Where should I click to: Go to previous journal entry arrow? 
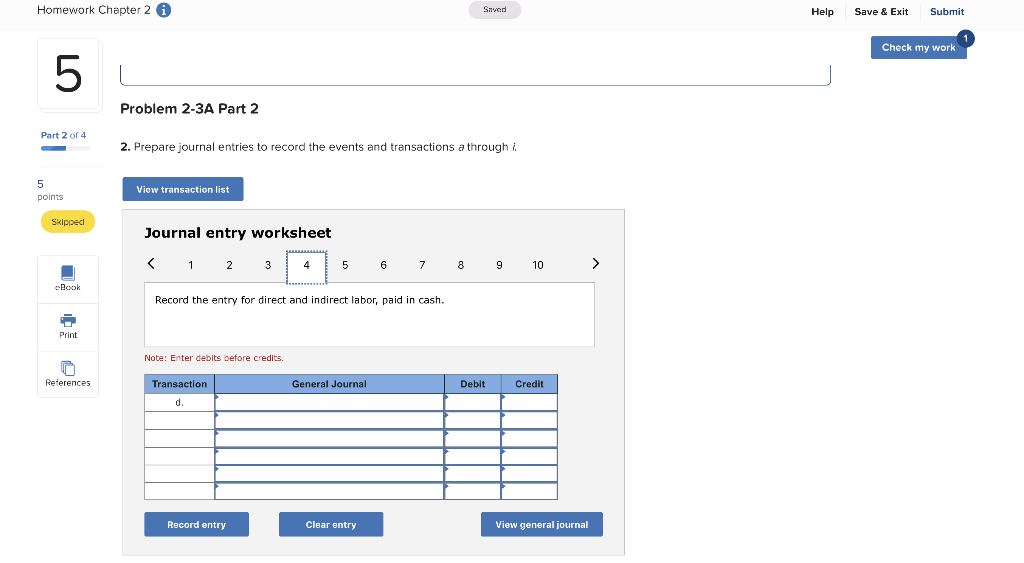point(151,264)
